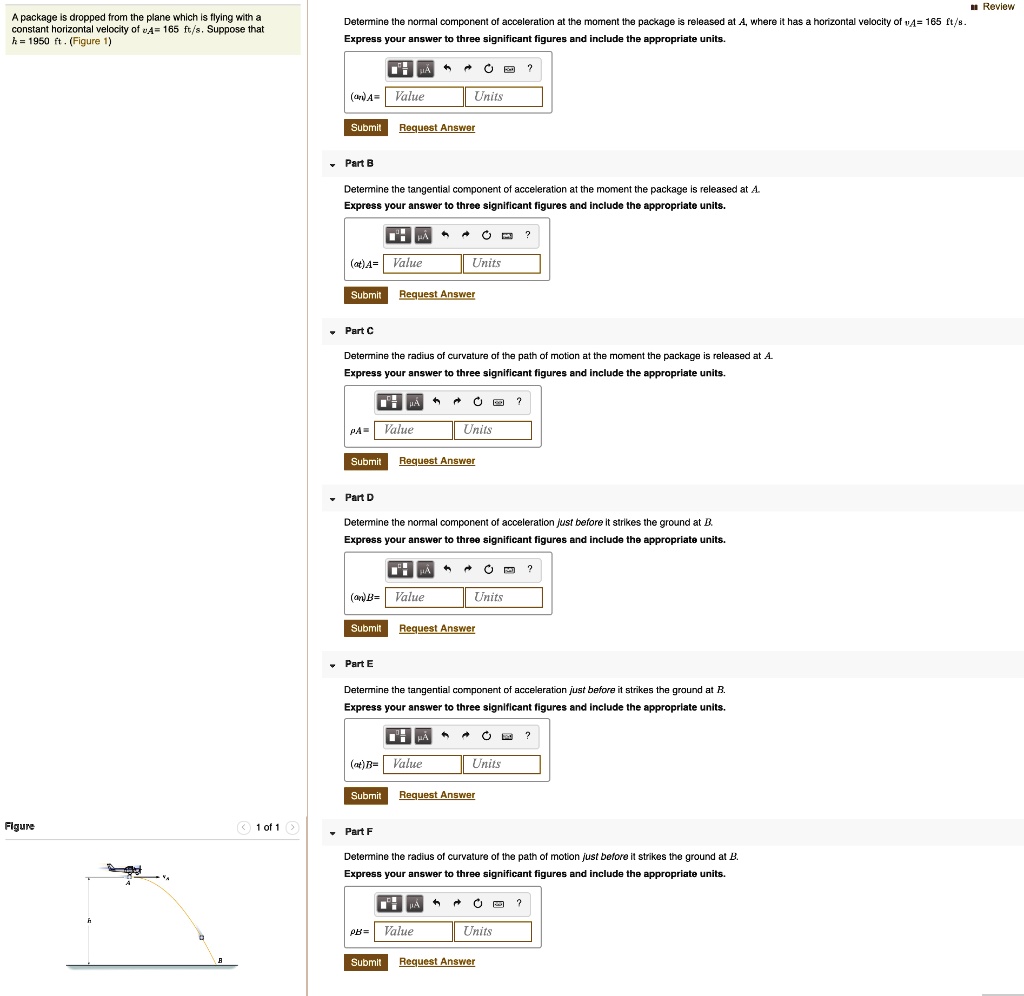The height and width of the screenshot is (996, 1024).
Task: Click reset icon in Part C toolbar
Action: (478, 402)
